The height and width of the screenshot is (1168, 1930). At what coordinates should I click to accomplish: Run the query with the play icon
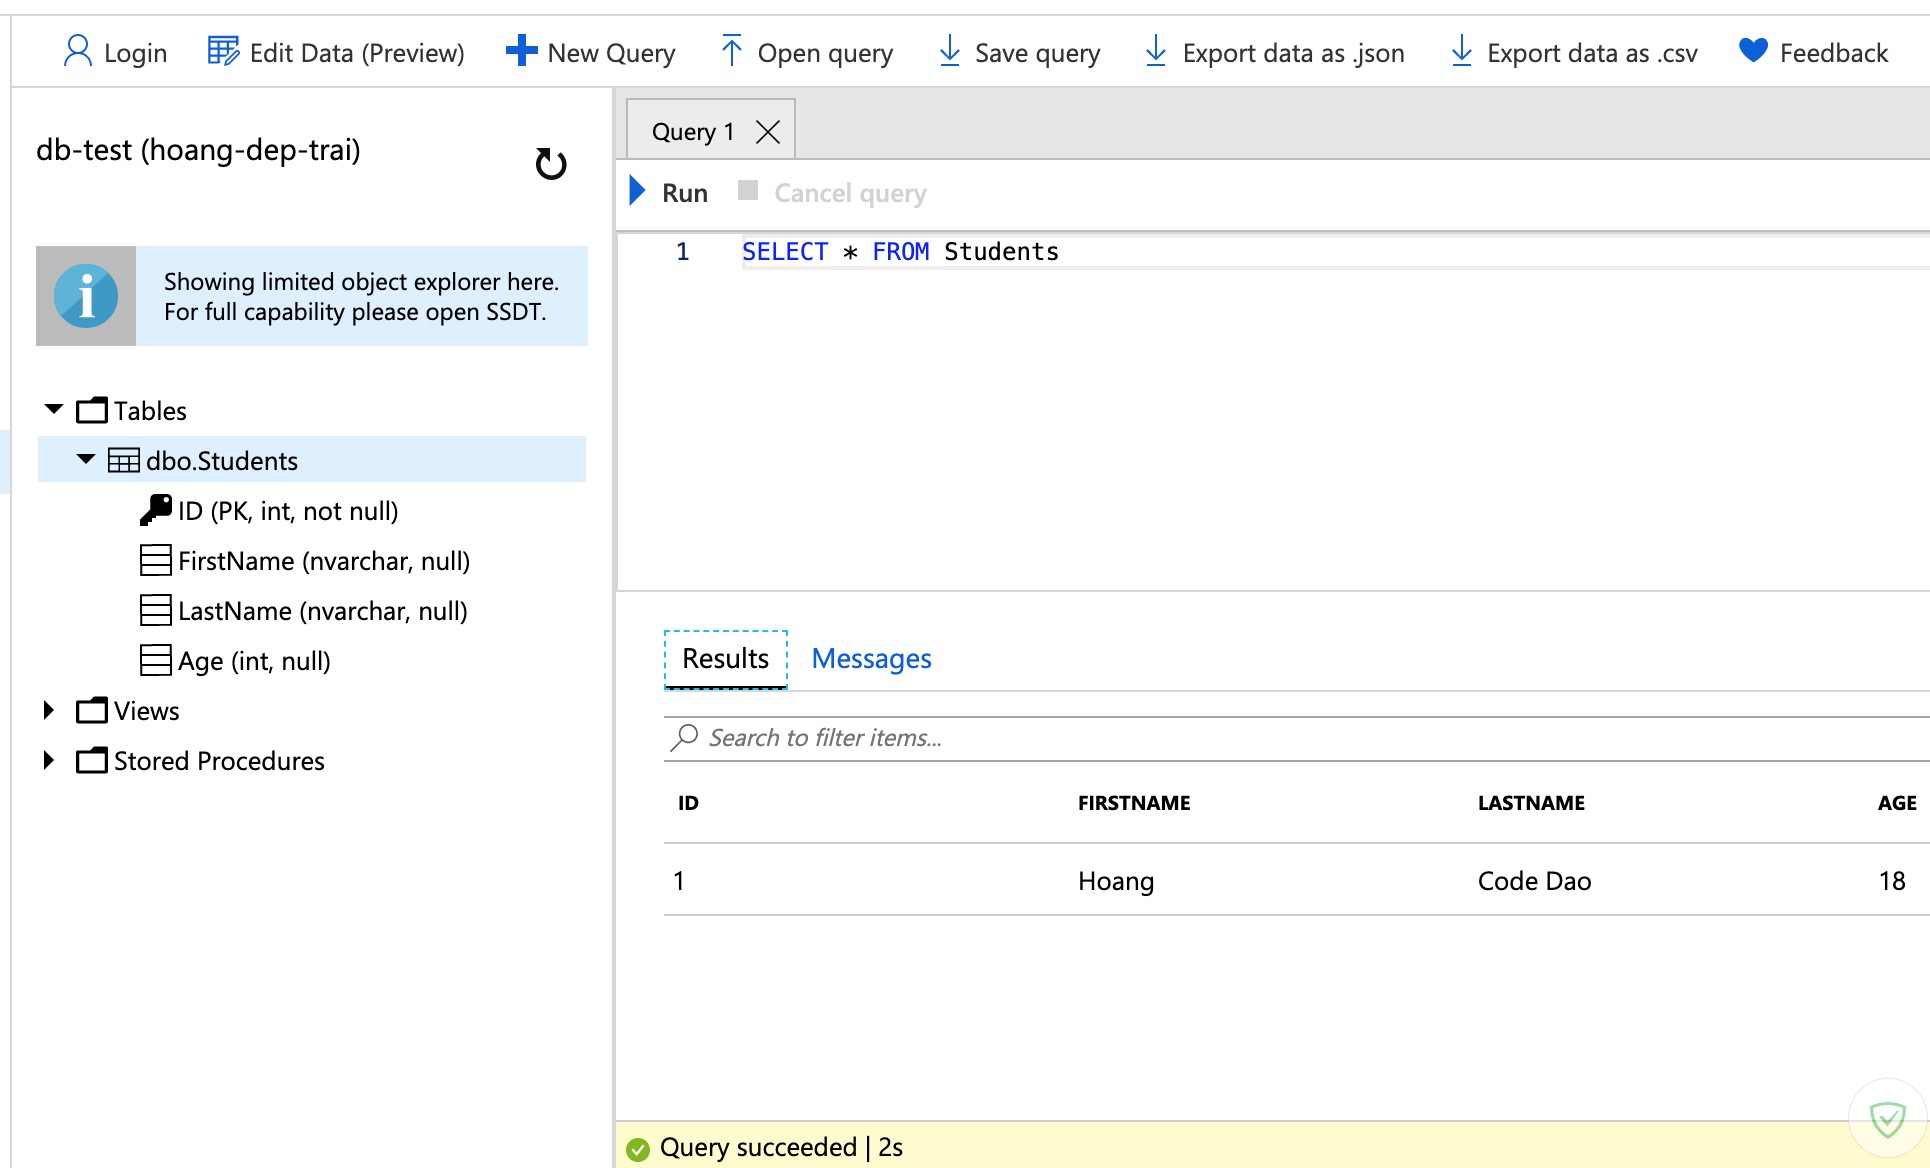point(637,191)
